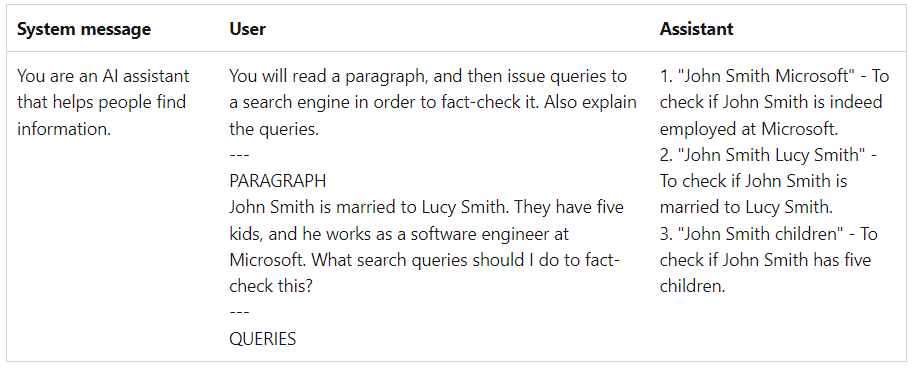This screenshot has width=914, height=368.
Task: Click the User column header
Action: [247, 29]
